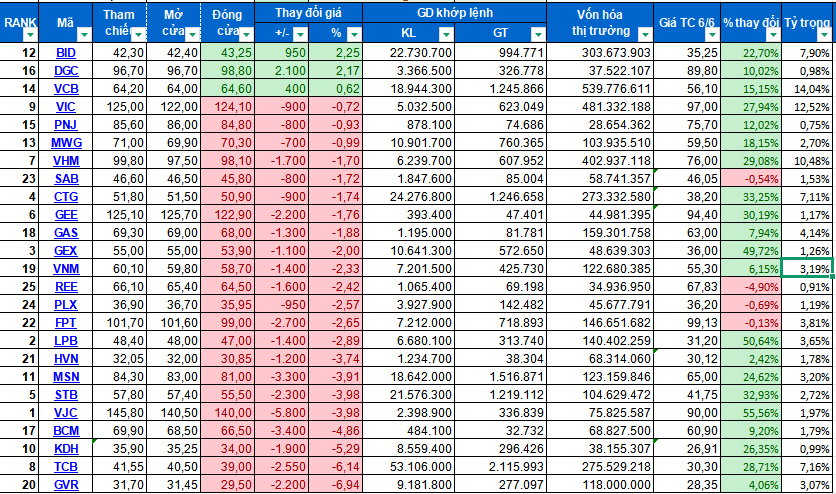
Task: Open the TCB stock link
Action: click(x=66, y=467)
